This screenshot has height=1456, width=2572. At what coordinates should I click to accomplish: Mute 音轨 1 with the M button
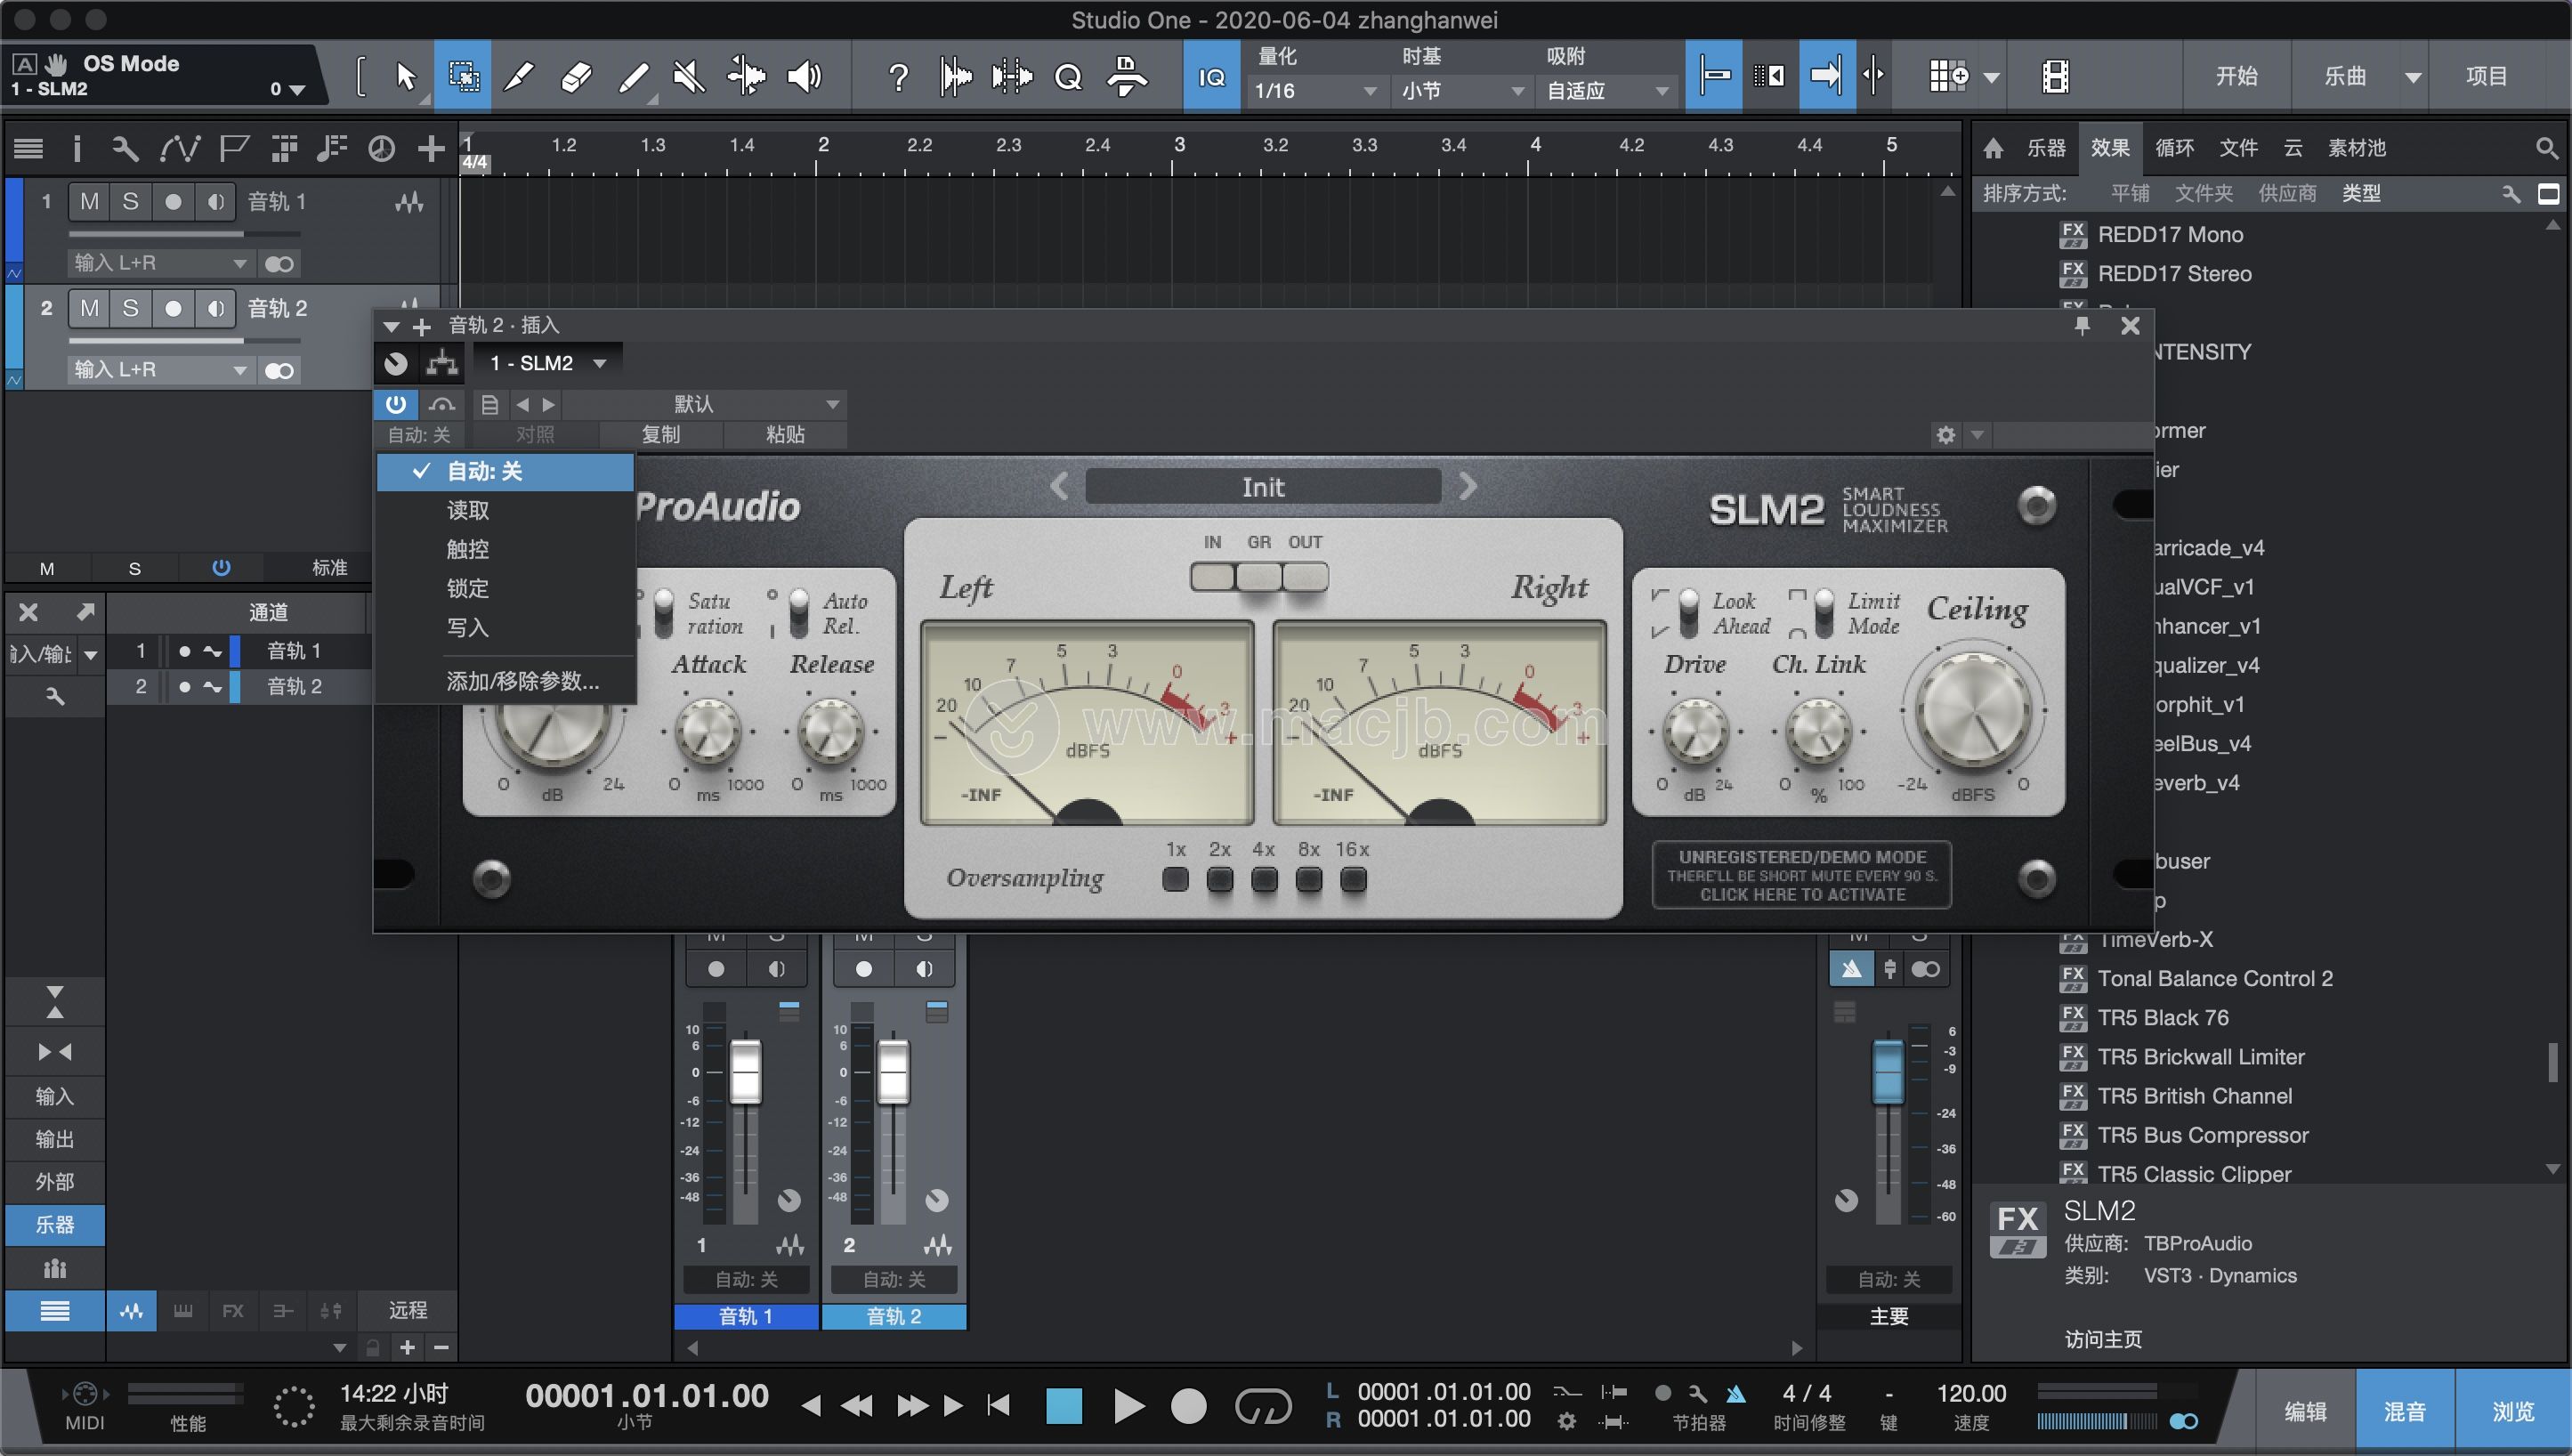click(x=89, y=201)
